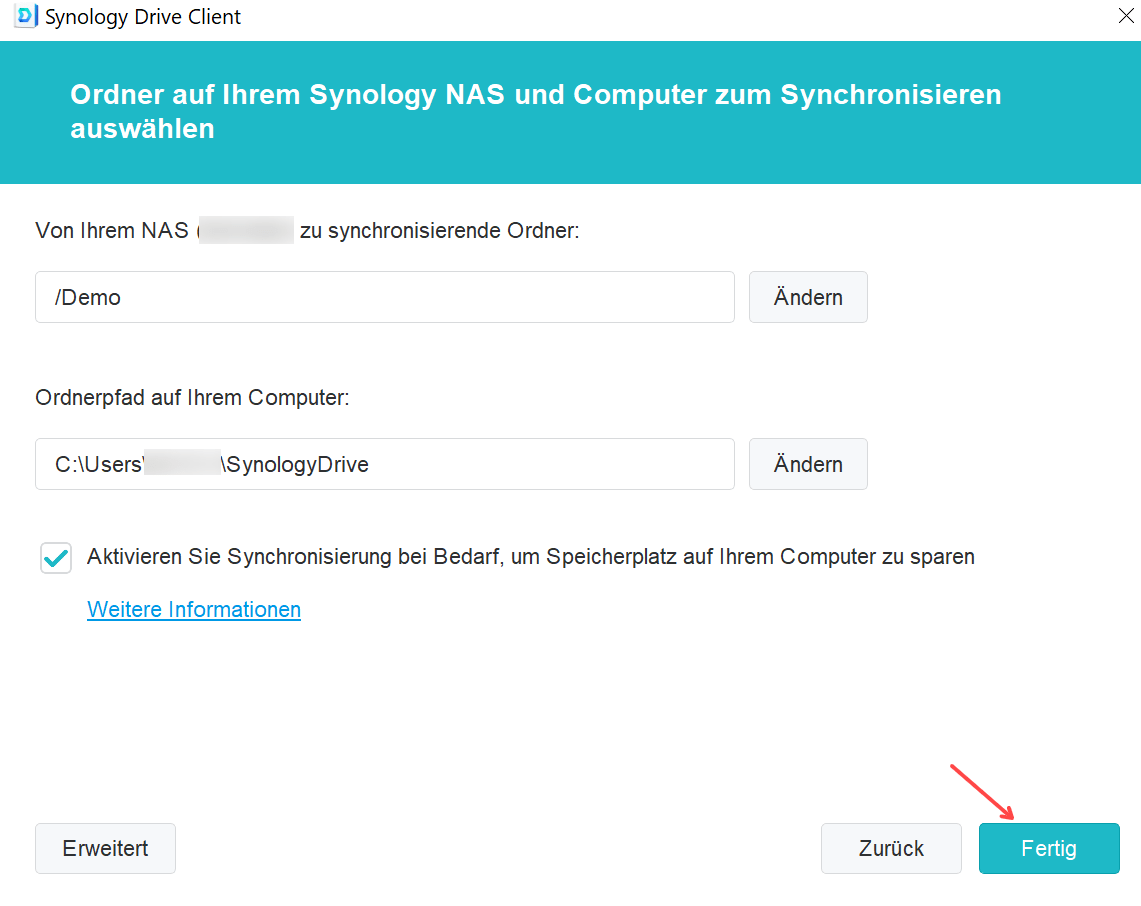Click the 'Ordnerpfad auf Ihrem Computer:' label
1141x906 pixels.
[x=192, y=397]
